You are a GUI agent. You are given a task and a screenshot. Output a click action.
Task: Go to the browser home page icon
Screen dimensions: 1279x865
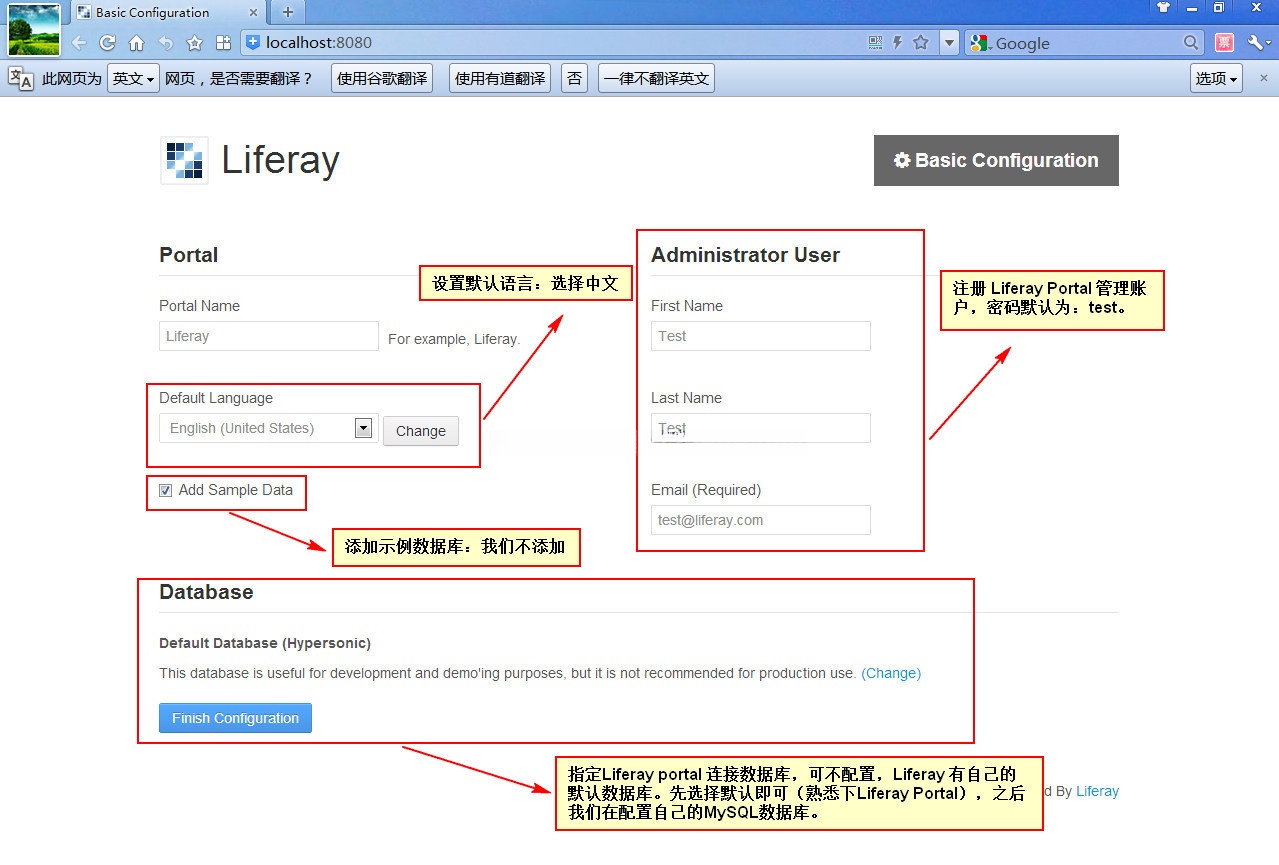137,43
